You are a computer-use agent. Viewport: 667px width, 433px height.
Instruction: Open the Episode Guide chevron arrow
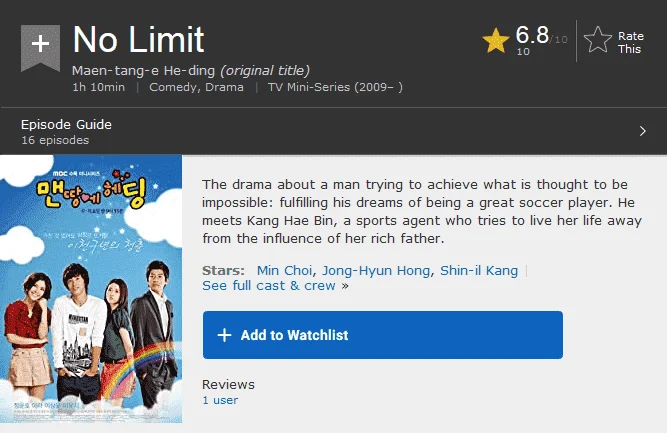tap(642, 131)
